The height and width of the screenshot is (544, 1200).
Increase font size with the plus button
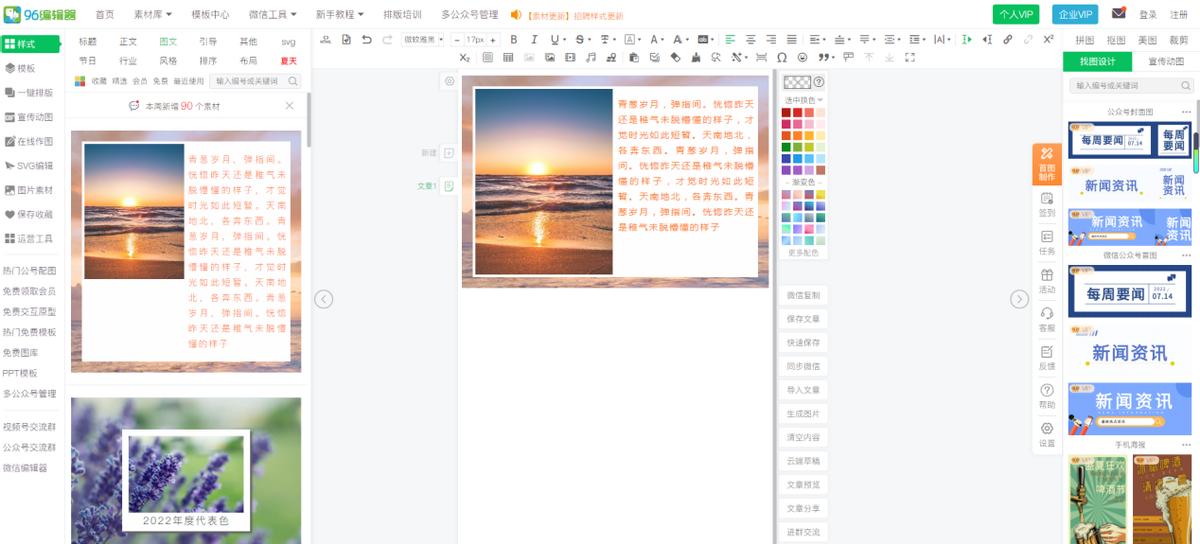[x=492, y=40]
